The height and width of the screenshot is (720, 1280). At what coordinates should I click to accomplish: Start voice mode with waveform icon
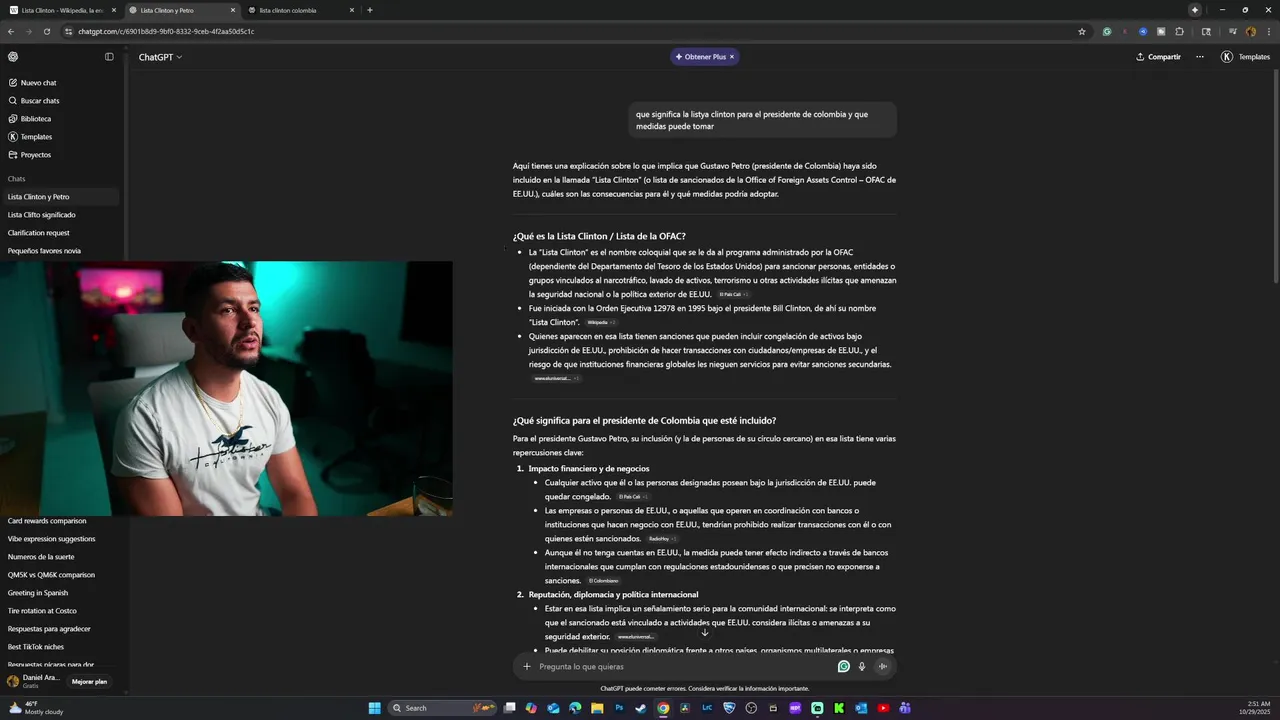pos(882,667)
